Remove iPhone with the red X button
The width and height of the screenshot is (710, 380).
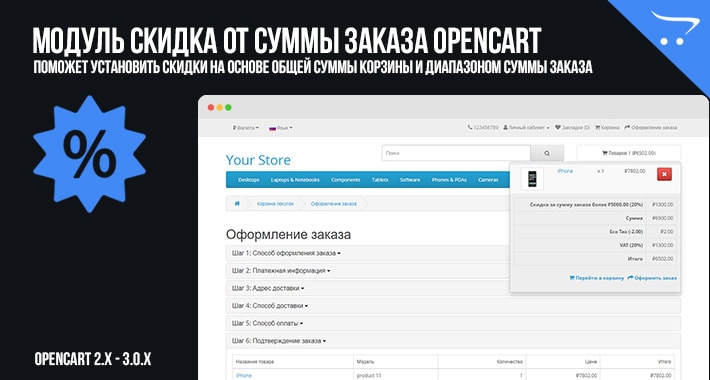point(664,174)
